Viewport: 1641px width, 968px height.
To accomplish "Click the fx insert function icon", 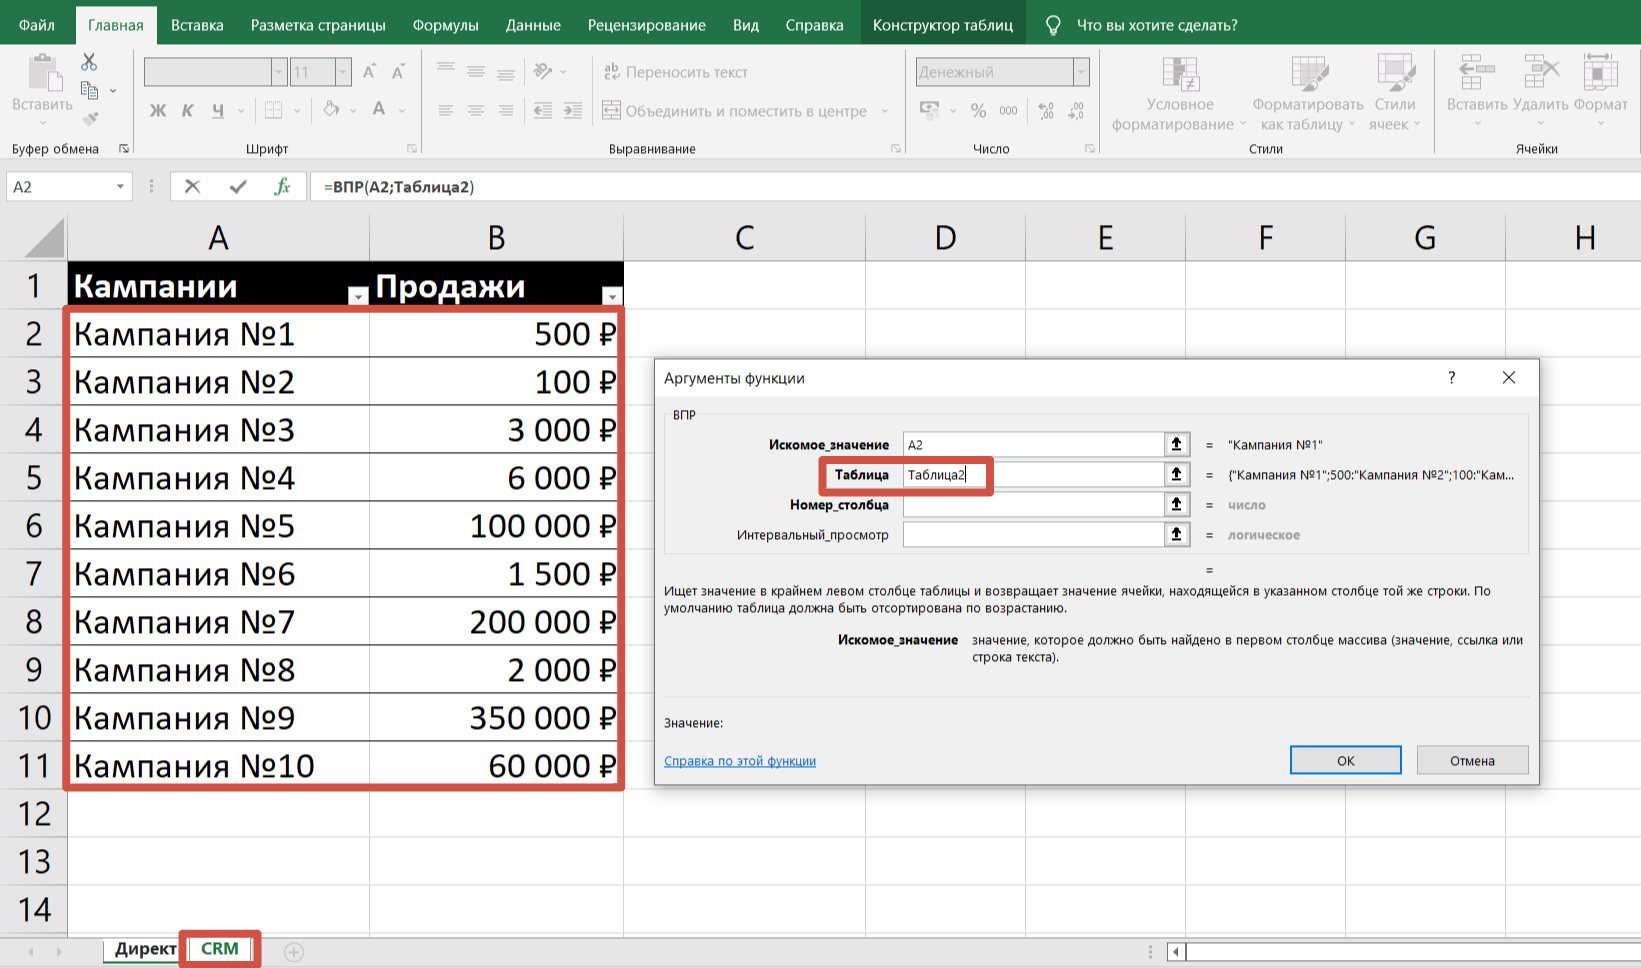I will tap(283, 186).
